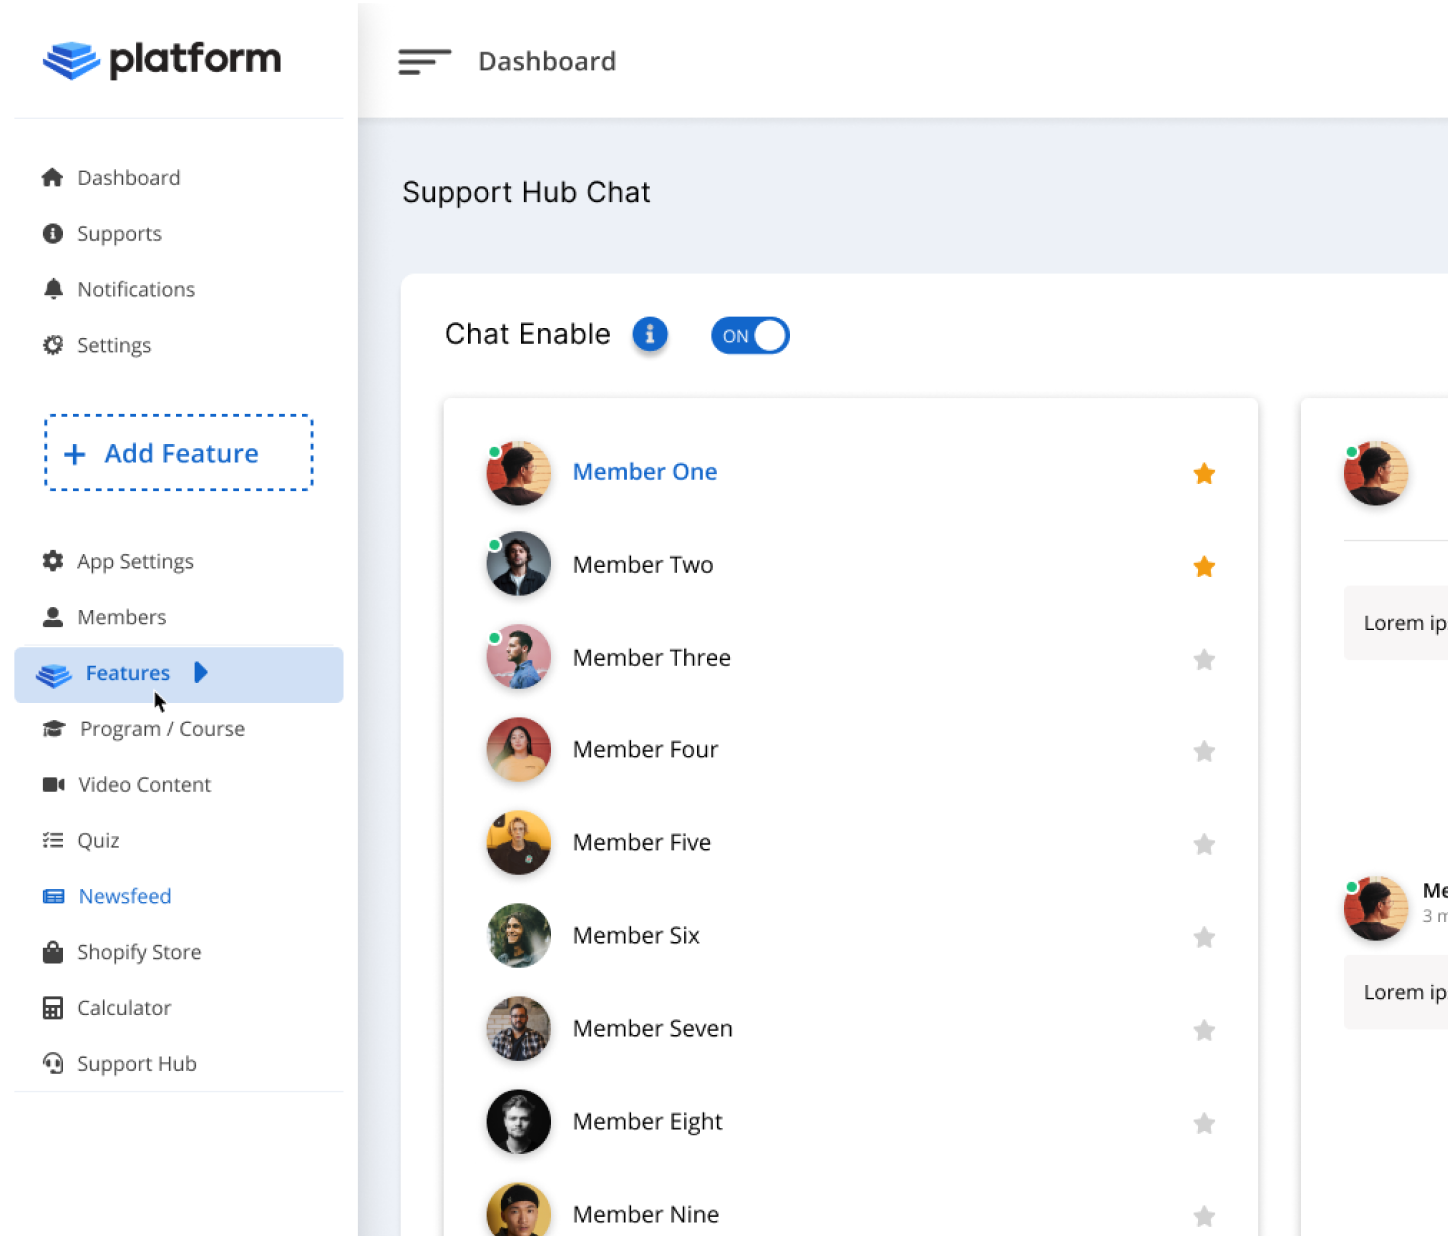Click the Add Feature button
The height and width of the screenshot is (1236, 1448).
coord(179,453)
